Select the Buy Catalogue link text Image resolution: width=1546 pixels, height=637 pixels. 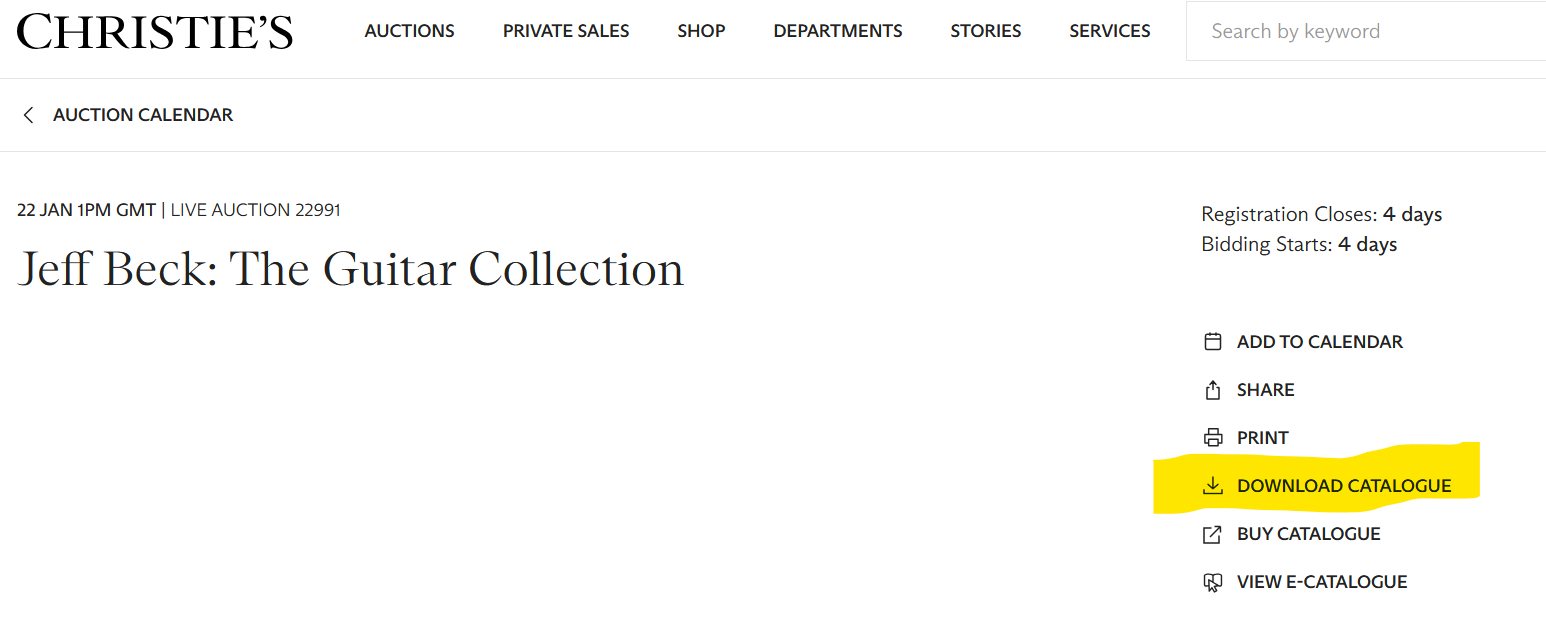(x=1309, y=534)
